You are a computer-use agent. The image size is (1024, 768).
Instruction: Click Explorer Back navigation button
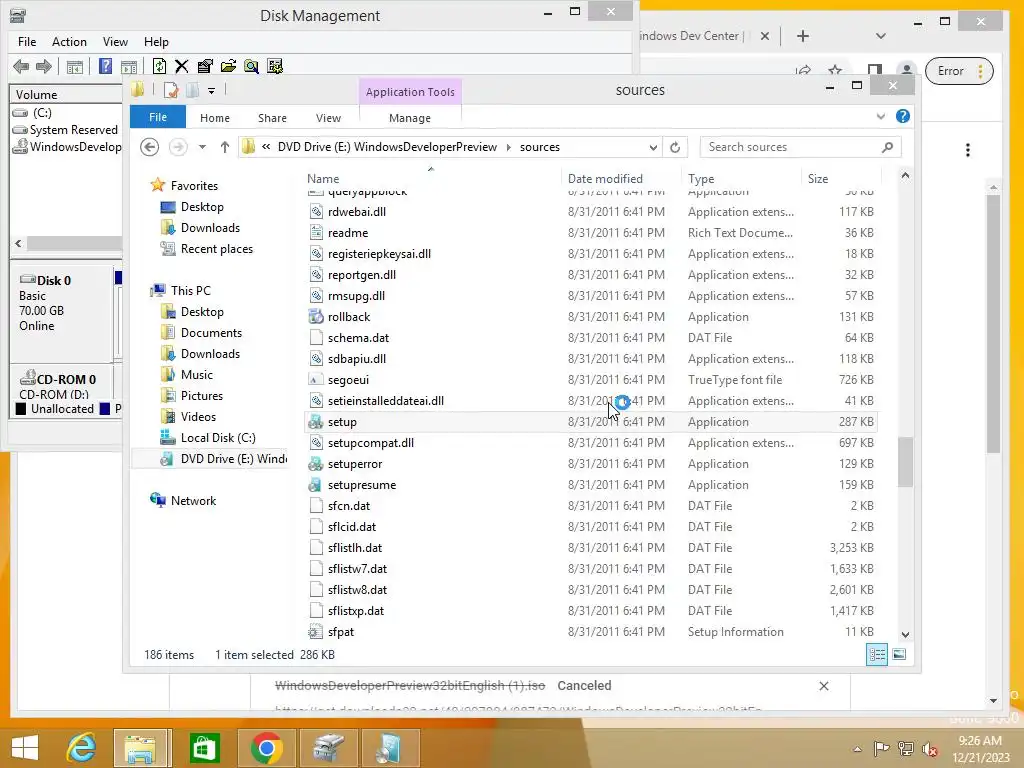(150, 147)
